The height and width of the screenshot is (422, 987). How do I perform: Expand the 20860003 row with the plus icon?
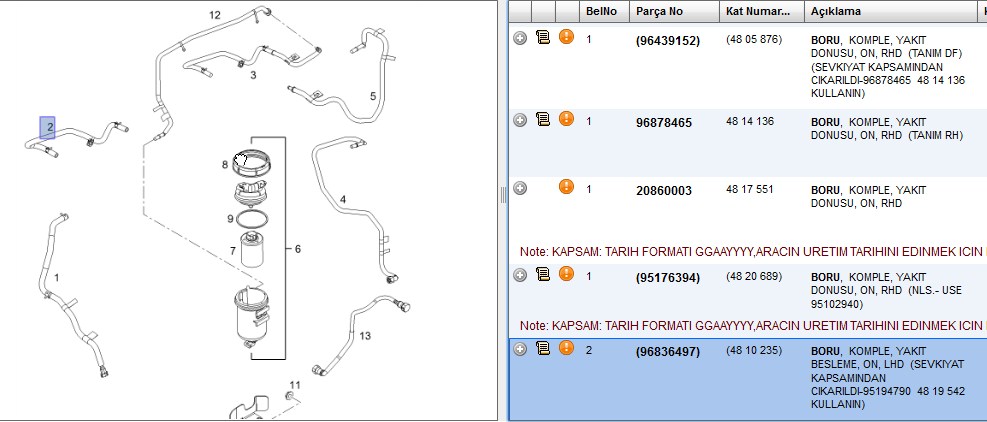click(x=520, y=188)
